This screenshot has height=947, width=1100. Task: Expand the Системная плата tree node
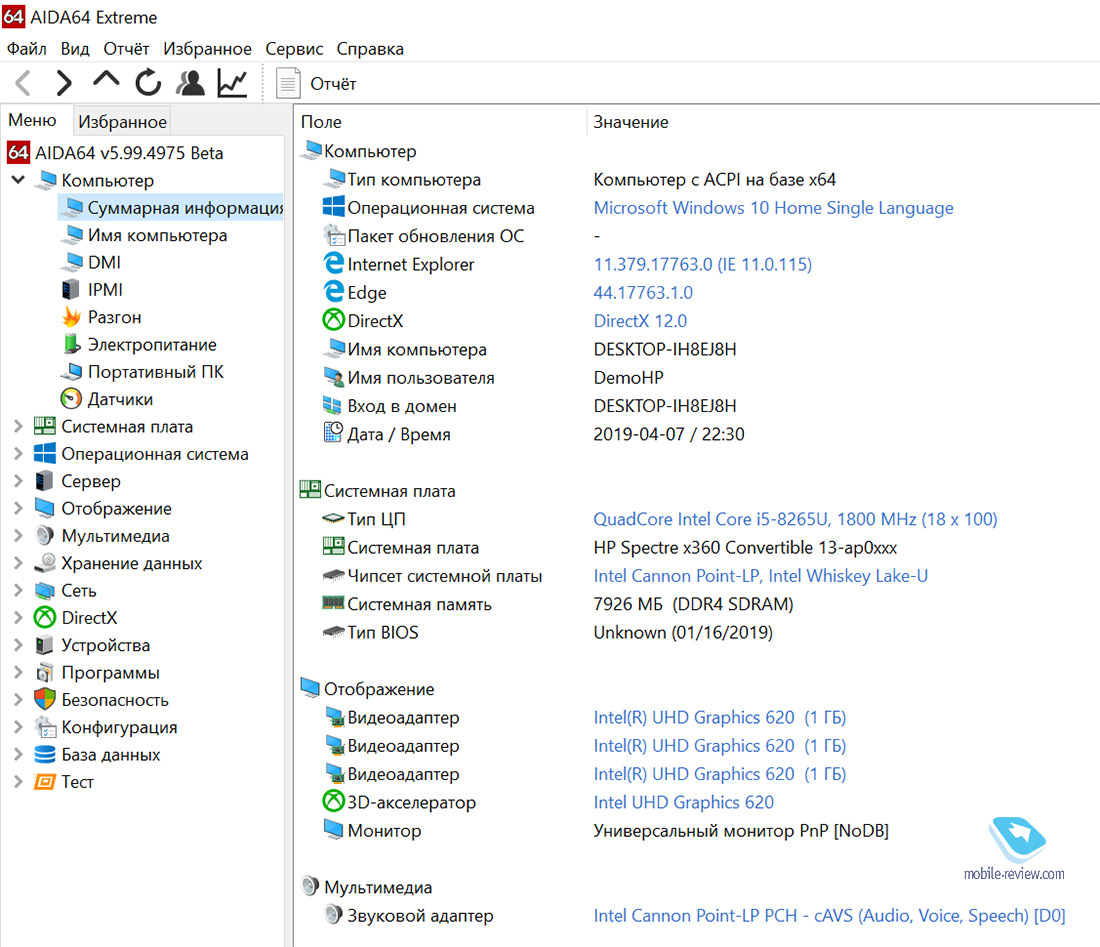(x=18, y=427)
